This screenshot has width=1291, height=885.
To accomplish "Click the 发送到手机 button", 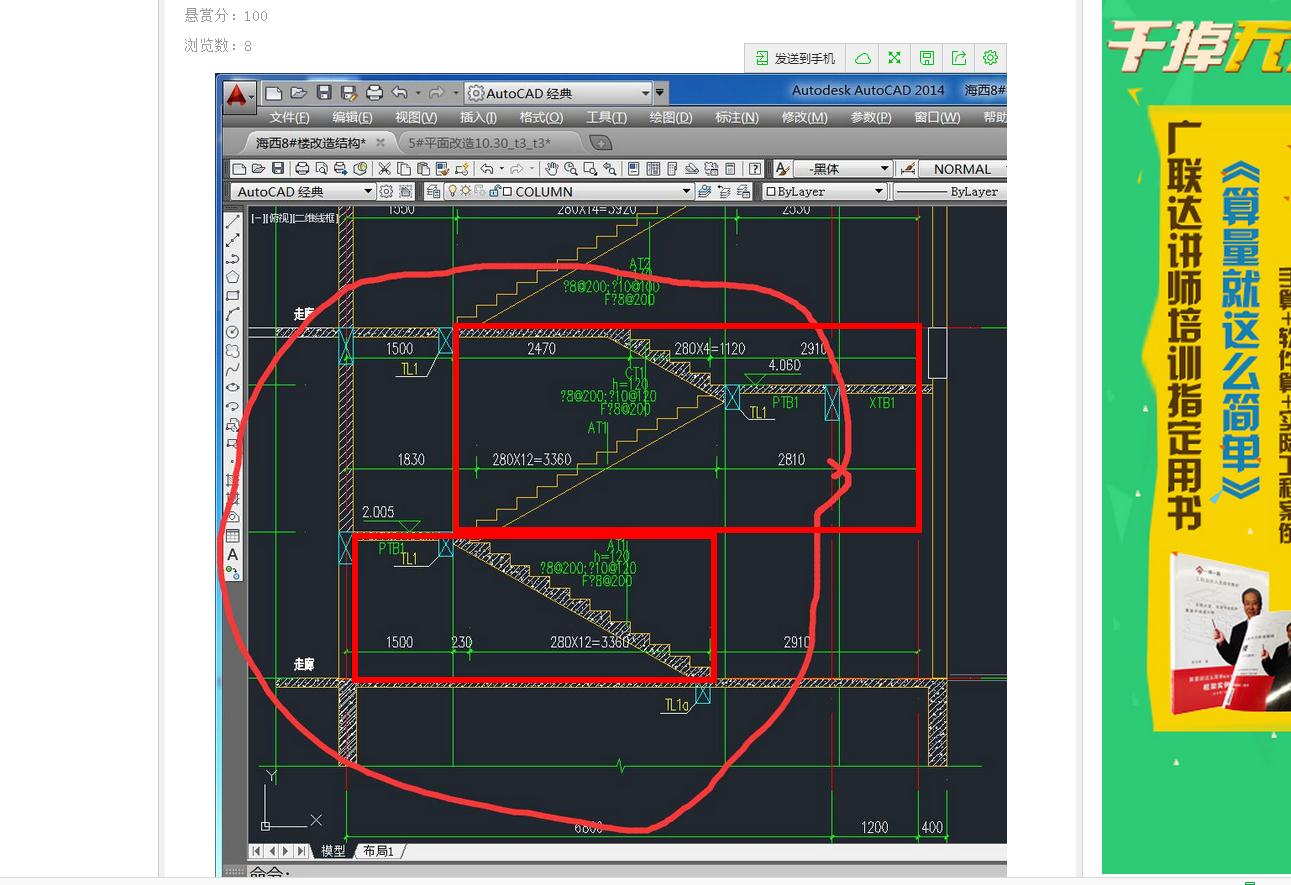I will 795,58.
